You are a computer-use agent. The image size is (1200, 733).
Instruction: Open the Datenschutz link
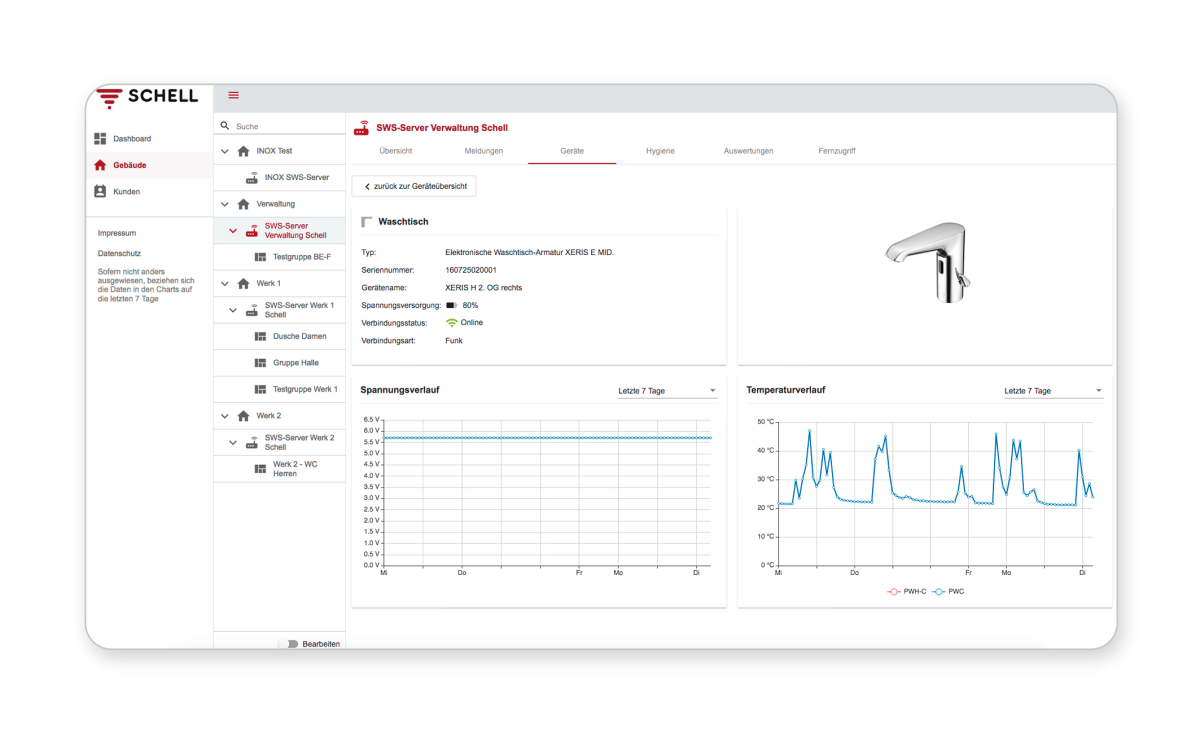(118, 254)
